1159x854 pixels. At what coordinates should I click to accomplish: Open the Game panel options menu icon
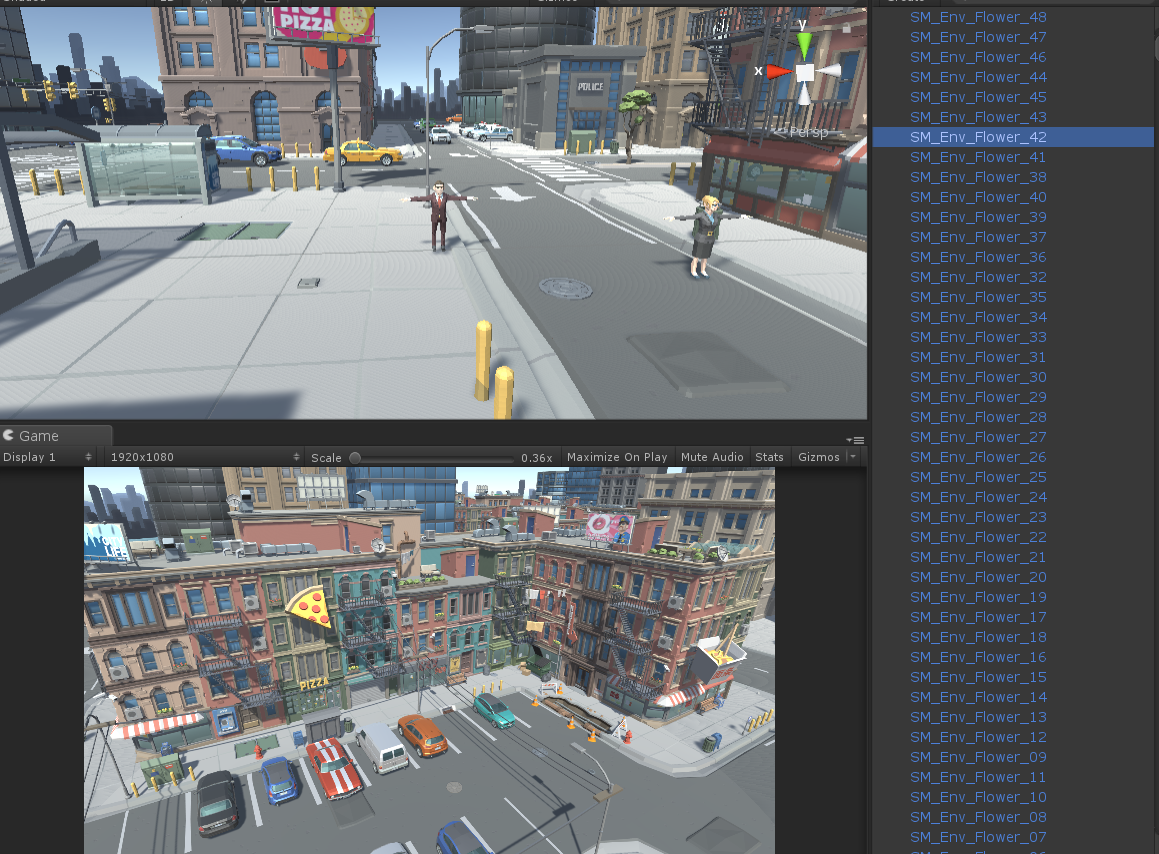[x=855, y=440]
